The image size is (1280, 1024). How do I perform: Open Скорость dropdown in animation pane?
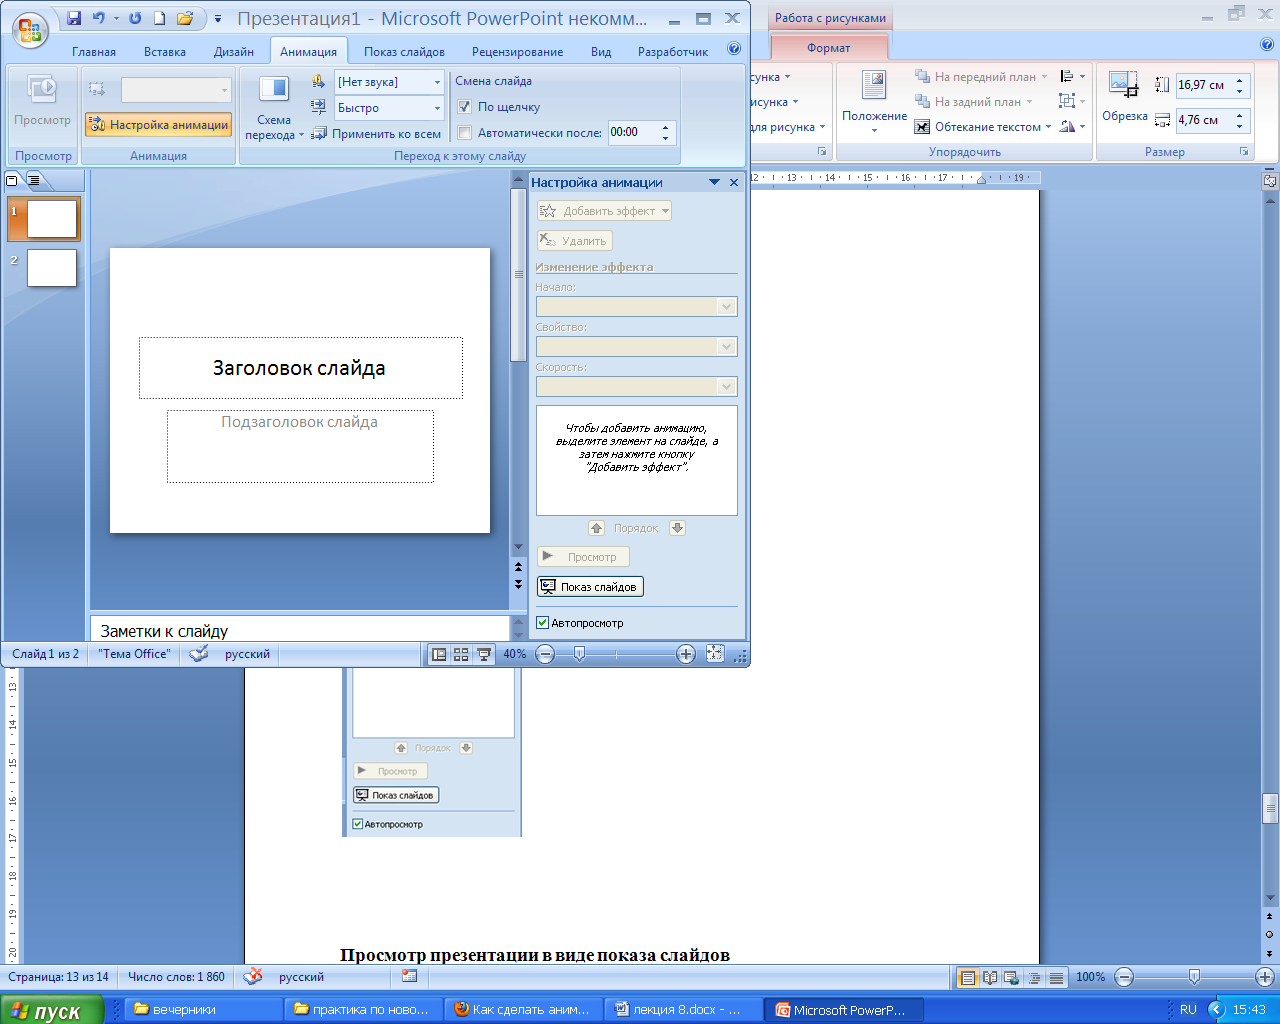[727, 387]
